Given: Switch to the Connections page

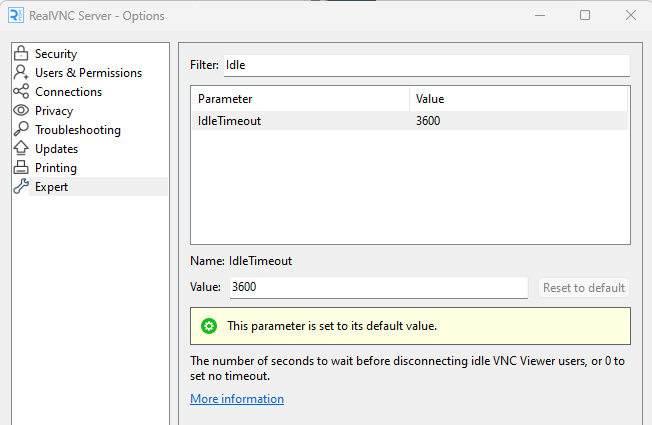Looking at the screenshot, I should pyautogui.click(x=68, y=92).
